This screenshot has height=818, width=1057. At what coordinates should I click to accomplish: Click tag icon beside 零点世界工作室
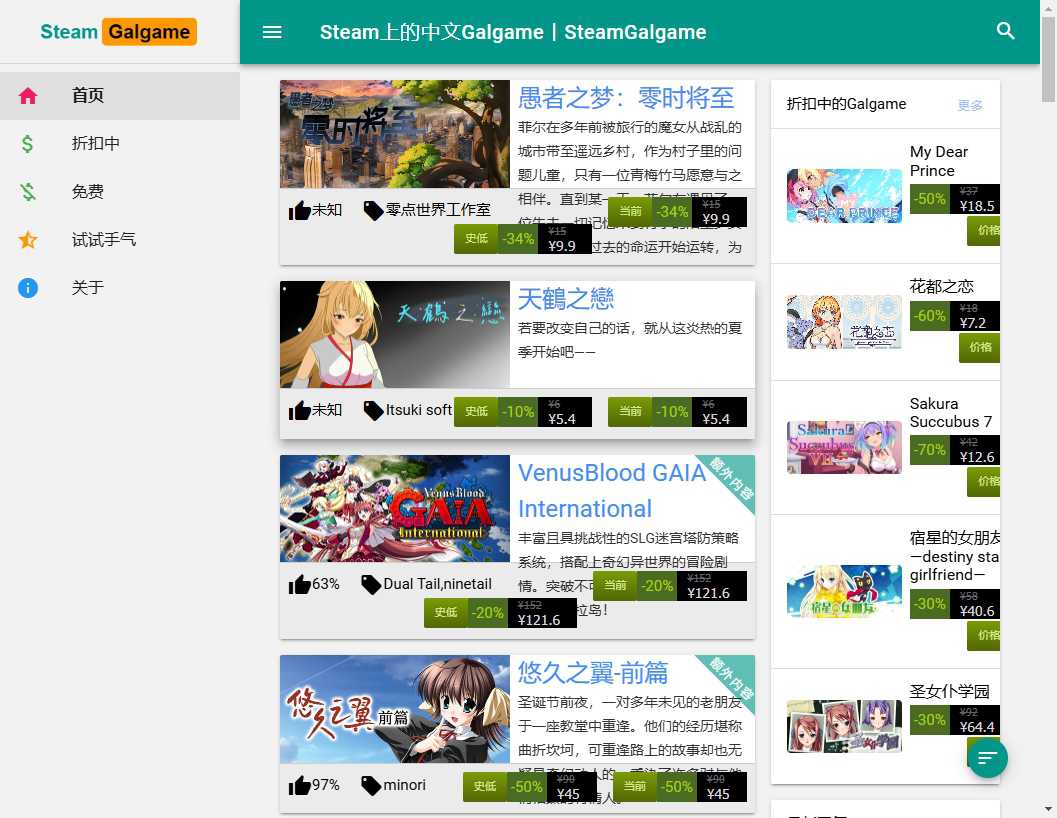(373, 210)
